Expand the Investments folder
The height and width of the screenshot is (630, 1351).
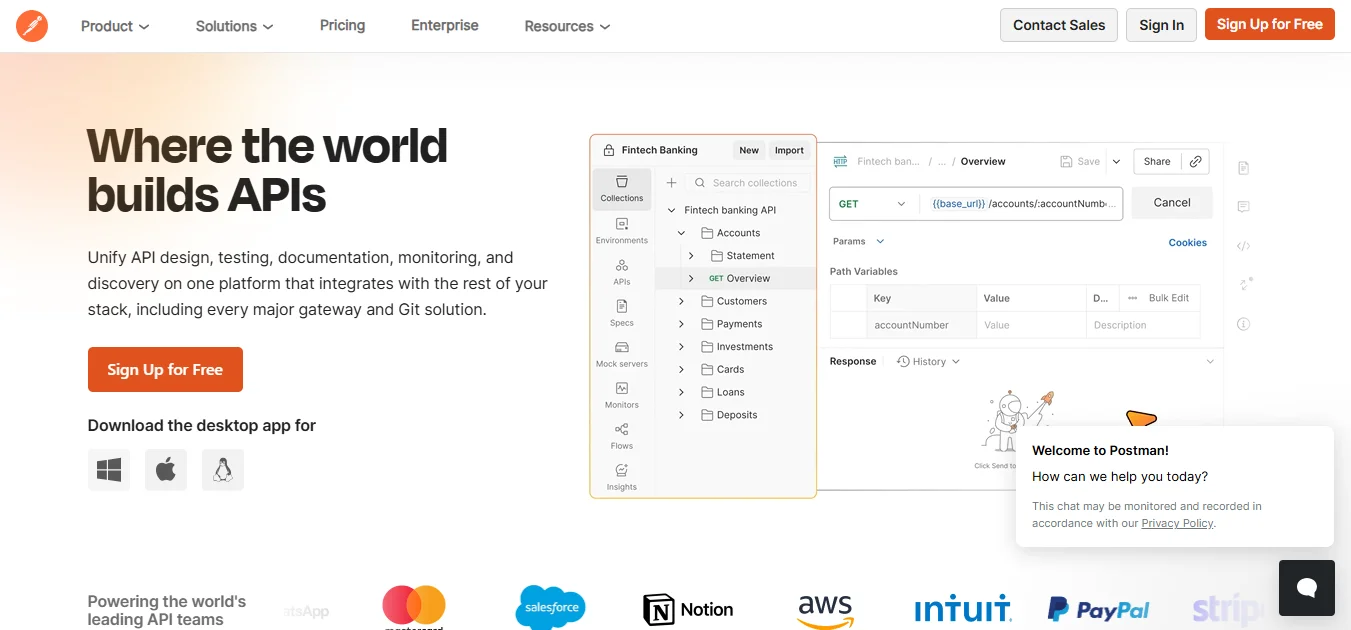(682, 347)
